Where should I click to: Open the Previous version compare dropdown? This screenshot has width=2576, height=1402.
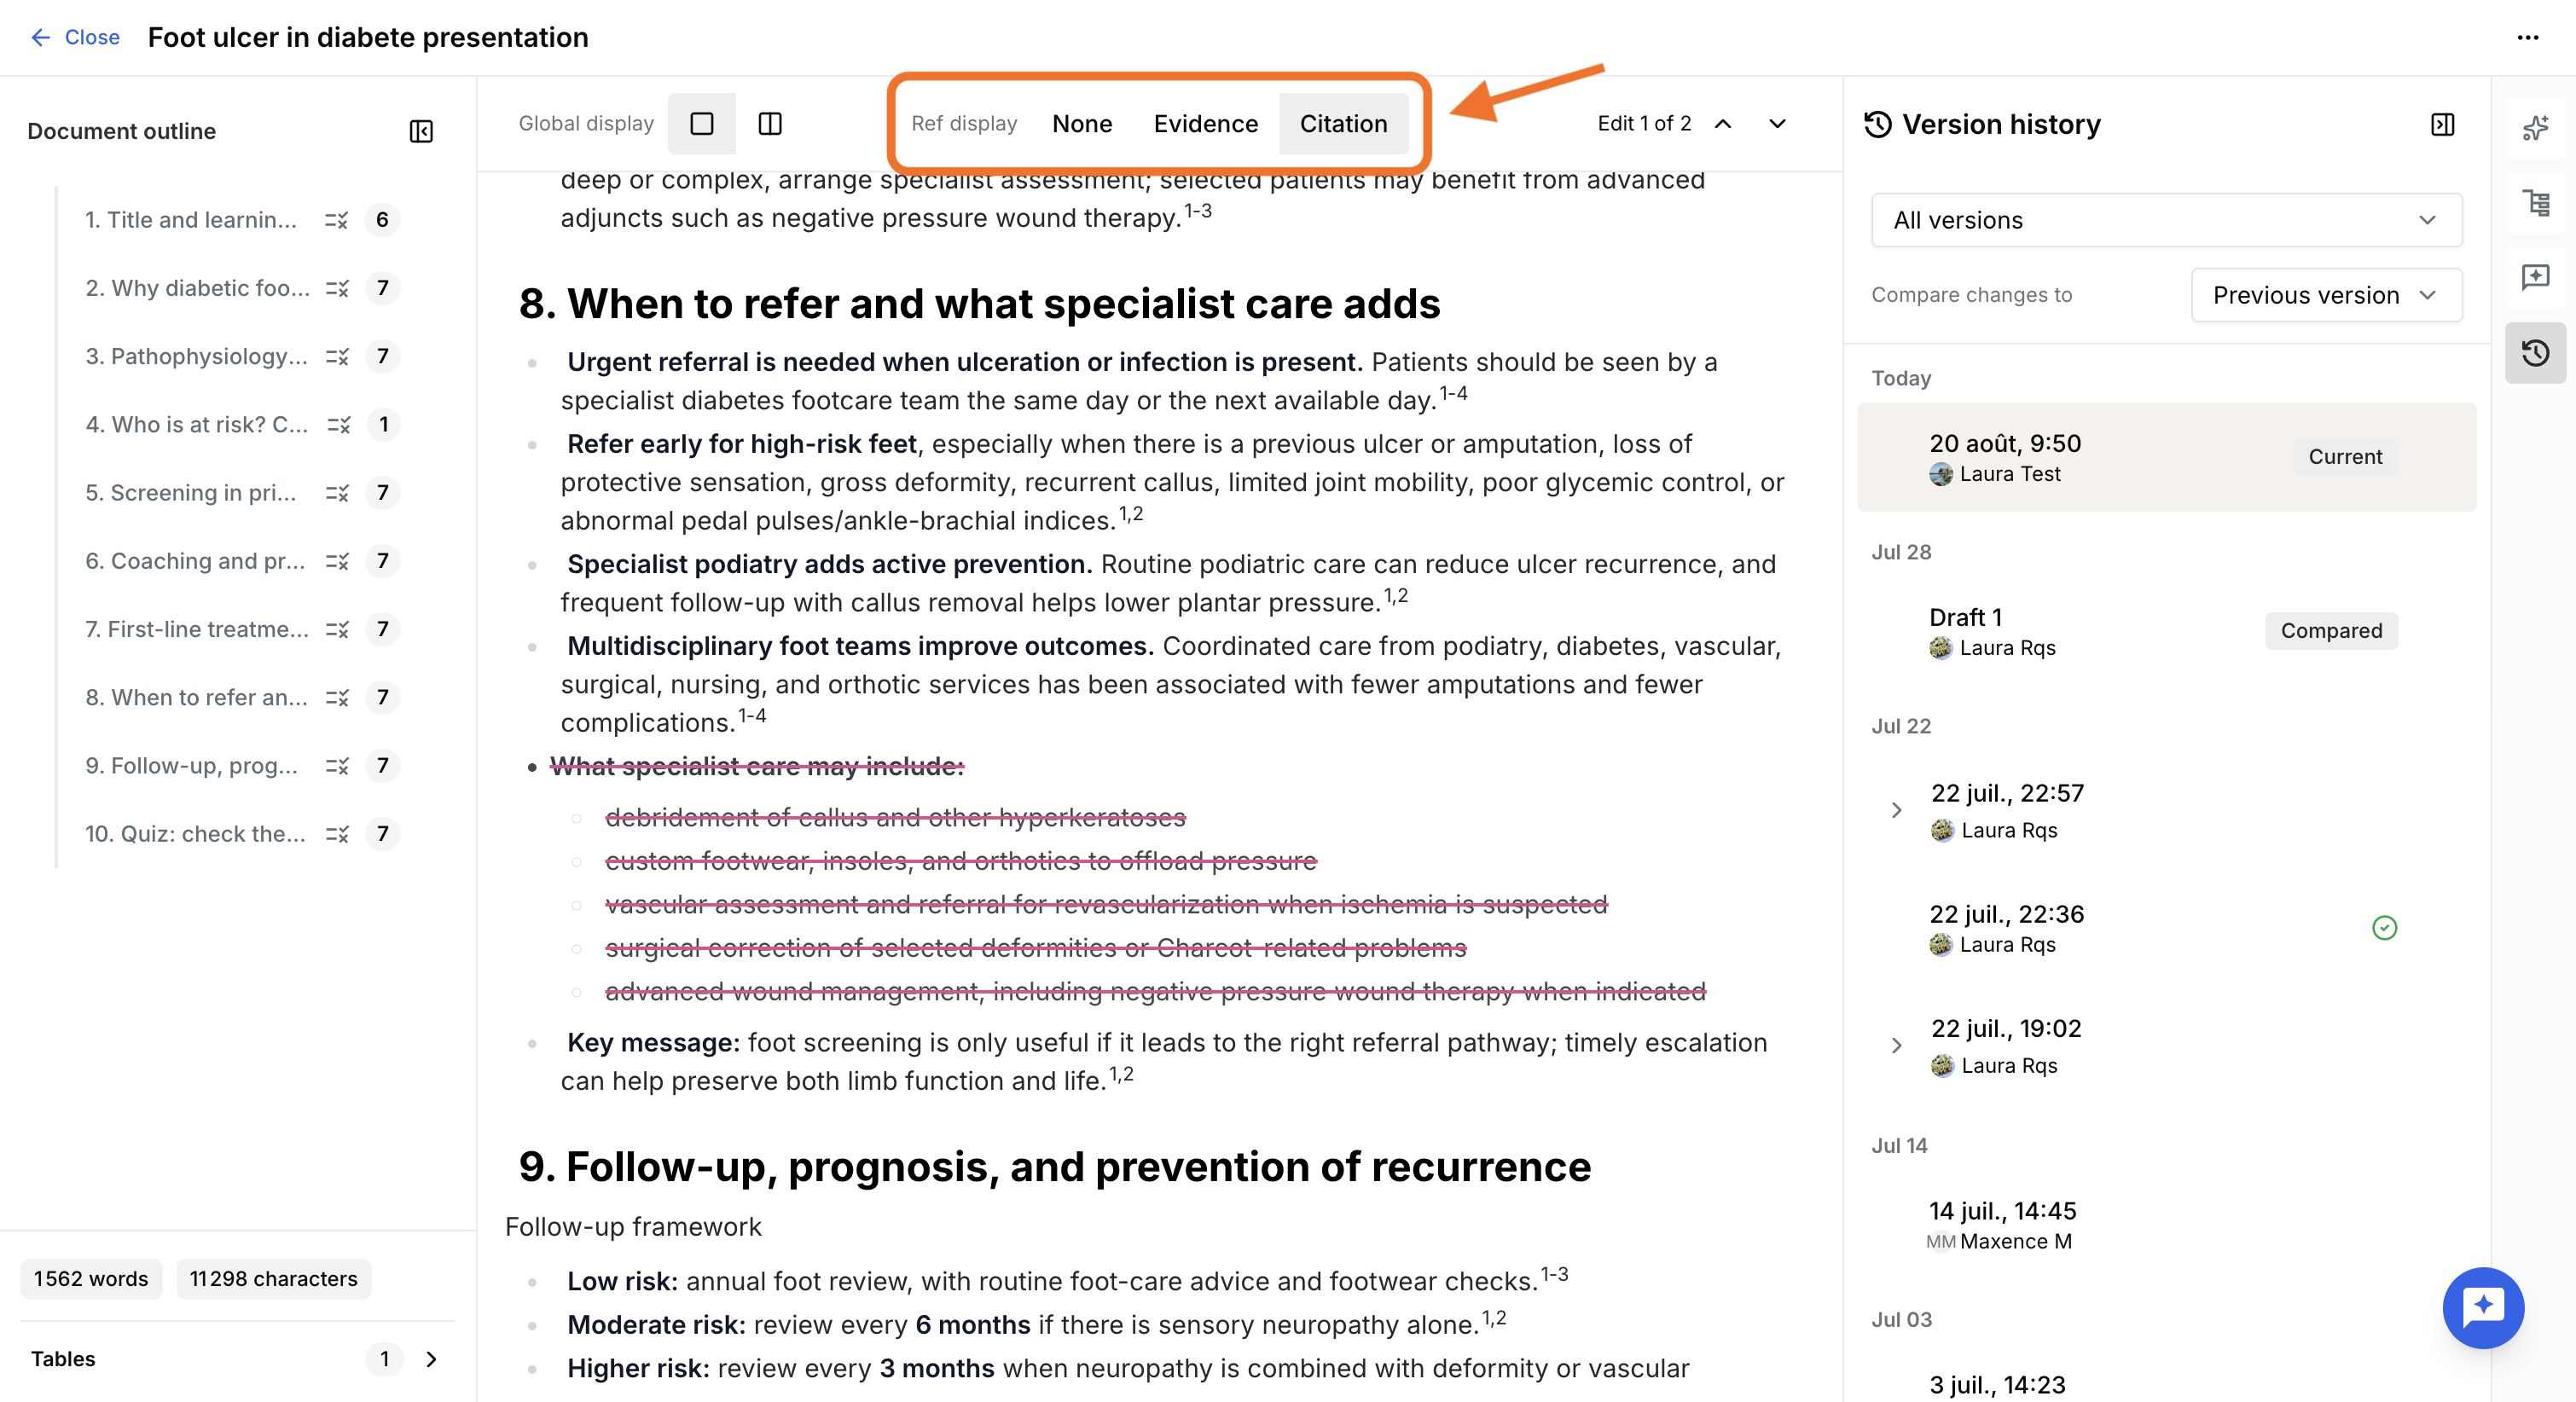(x=2326, y=295)
